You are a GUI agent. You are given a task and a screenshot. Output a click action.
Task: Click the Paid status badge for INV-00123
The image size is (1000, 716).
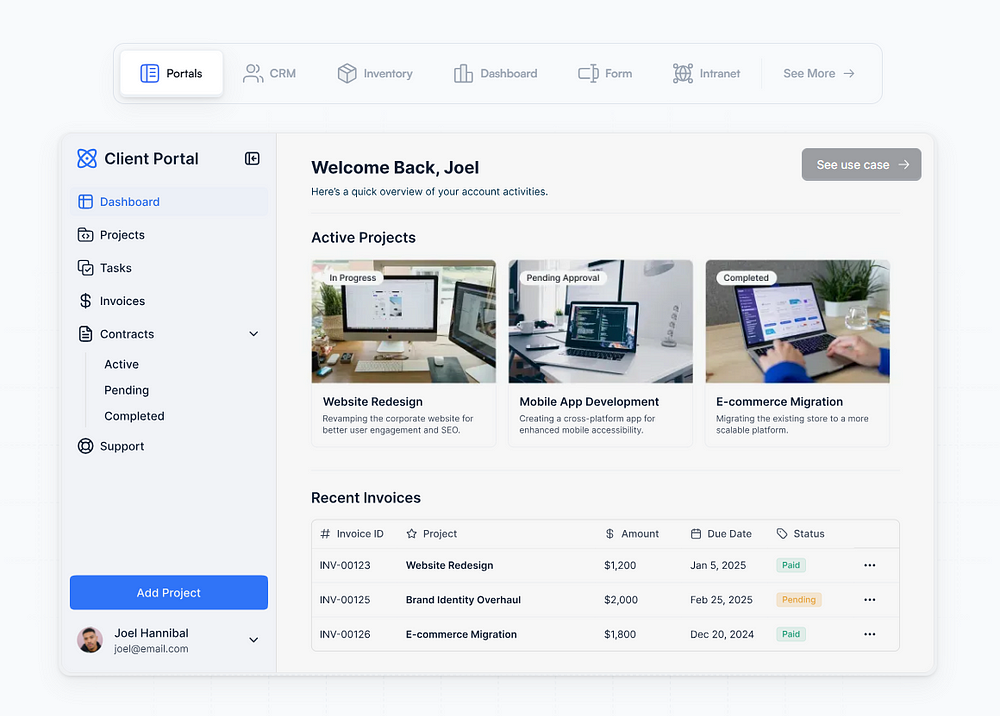pos(791,566)
